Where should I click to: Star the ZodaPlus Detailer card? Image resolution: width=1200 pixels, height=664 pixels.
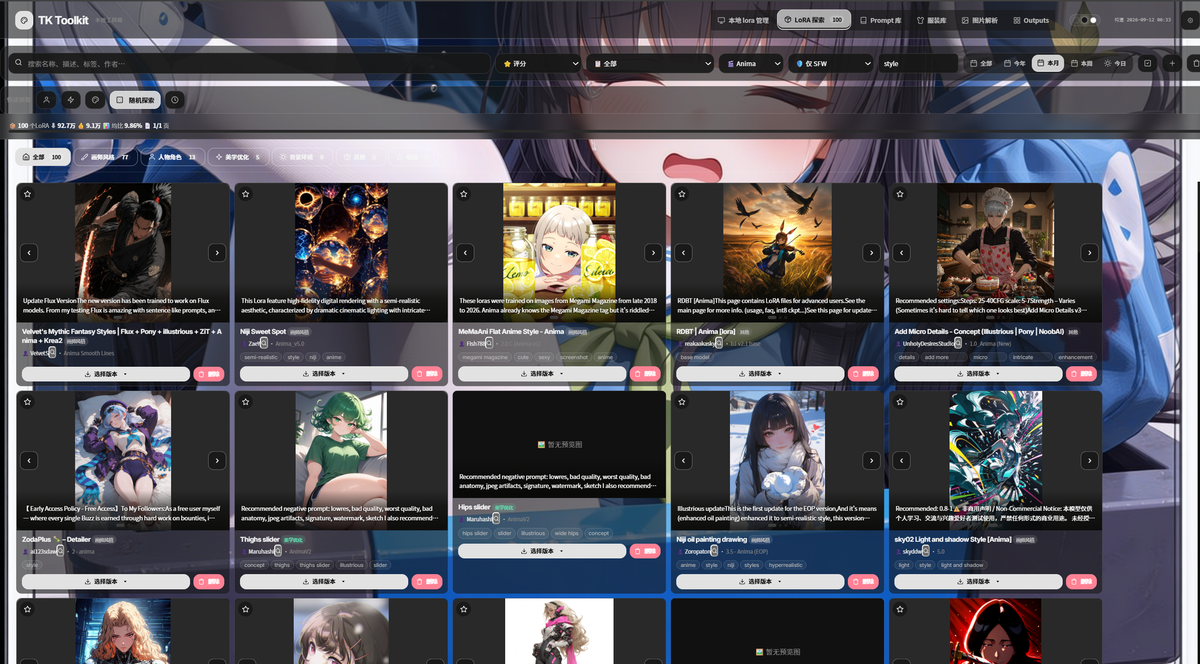click(x=28, y=402)
